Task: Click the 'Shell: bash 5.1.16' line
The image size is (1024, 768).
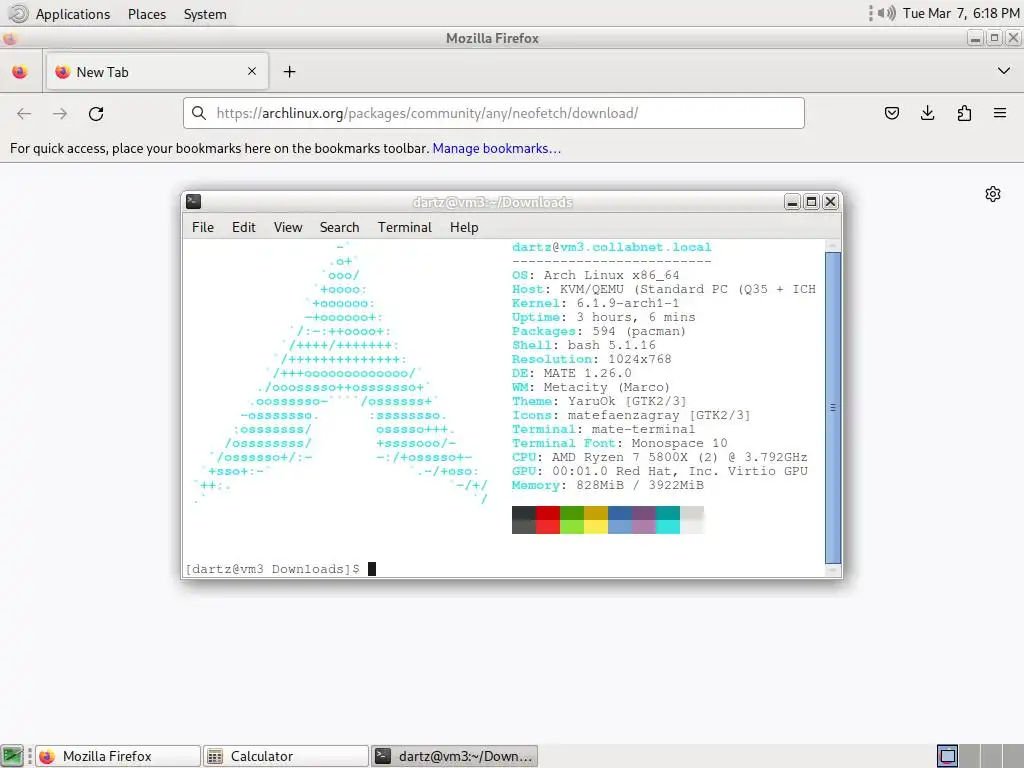Action: point(584,345)
